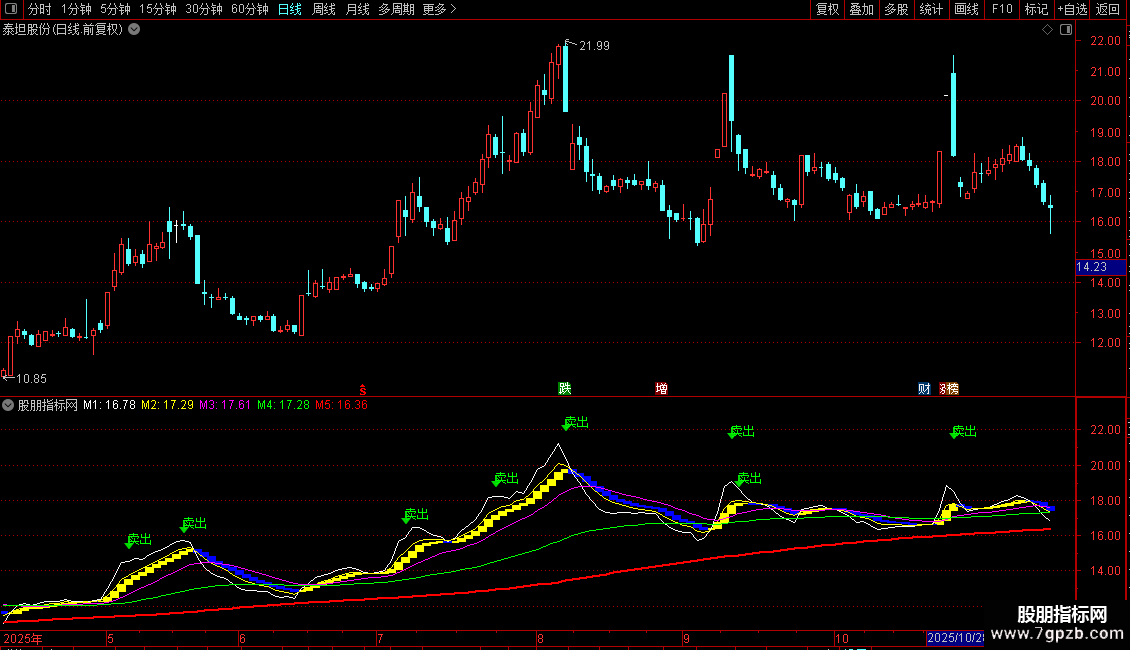Viewport: 1130px width, 650px height.
Task: Select the 60分钟 period tab
Action: pos(249,9)
